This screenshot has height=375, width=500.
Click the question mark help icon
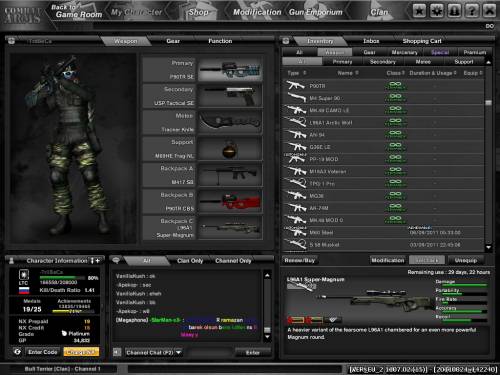472,11
